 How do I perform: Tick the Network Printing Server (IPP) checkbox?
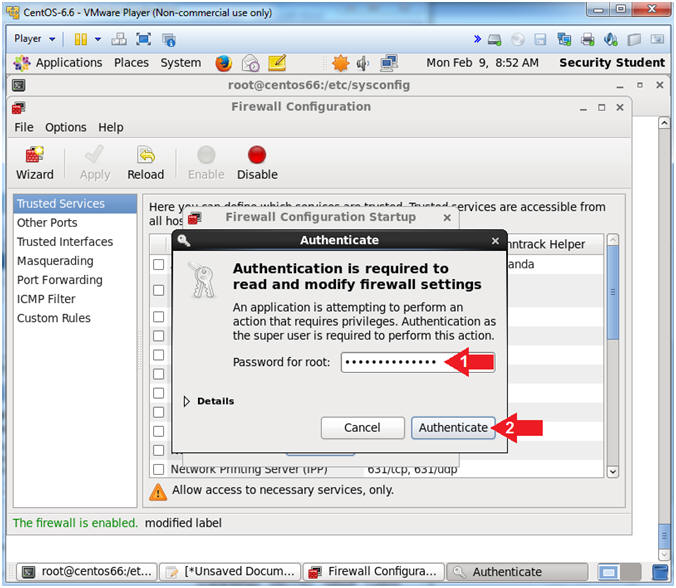click(158, 469)
